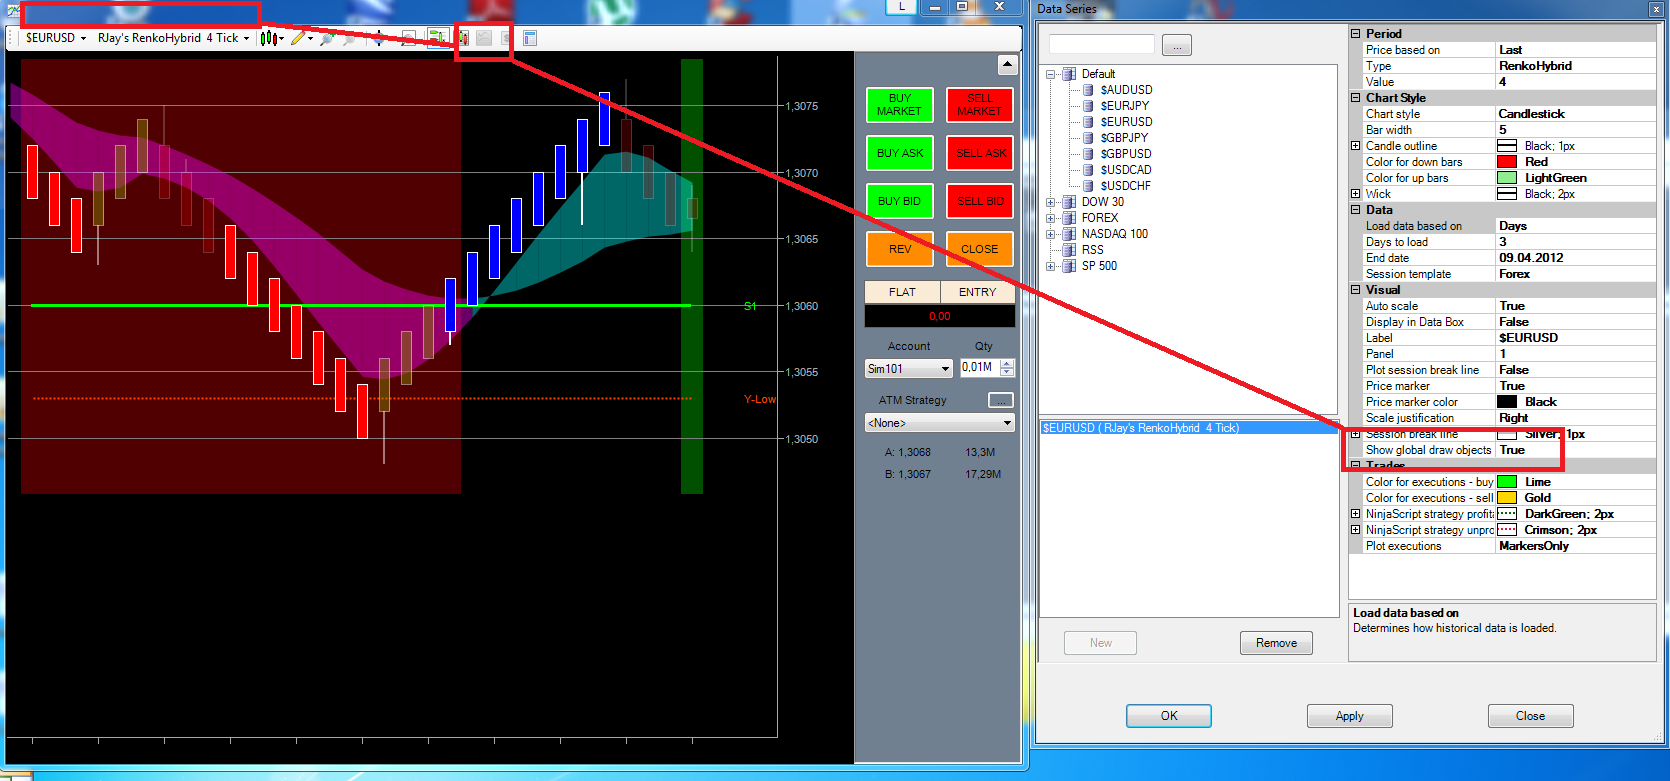This screenshot has width=1670, height=781.
Task: Open the ATM Strategy ellipsis button
Action: (1000, 400)
